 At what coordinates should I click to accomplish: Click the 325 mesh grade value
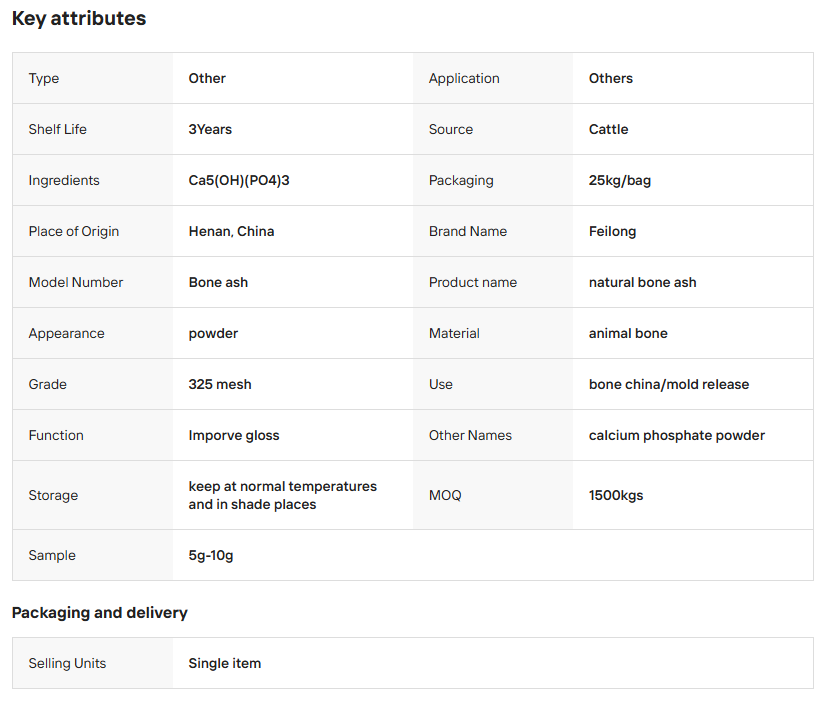tap(220, 384)
